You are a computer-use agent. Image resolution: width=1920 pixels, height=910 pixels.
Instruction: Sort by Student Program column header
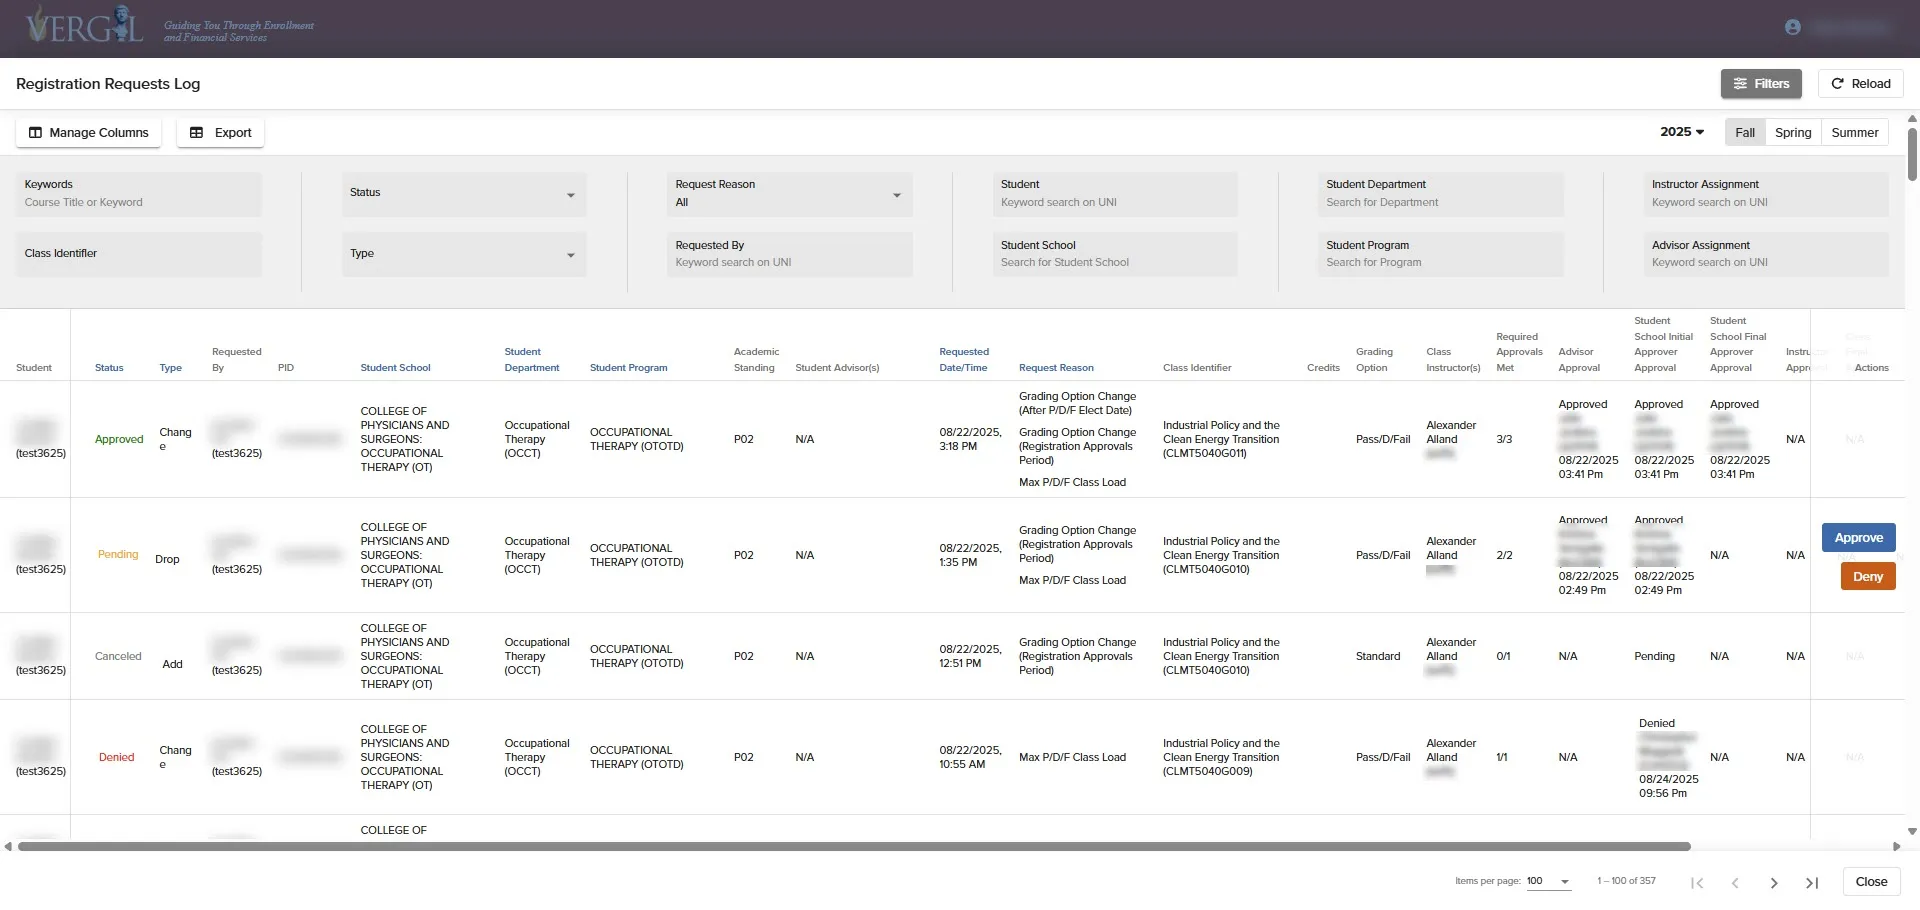tap(628, 368)
